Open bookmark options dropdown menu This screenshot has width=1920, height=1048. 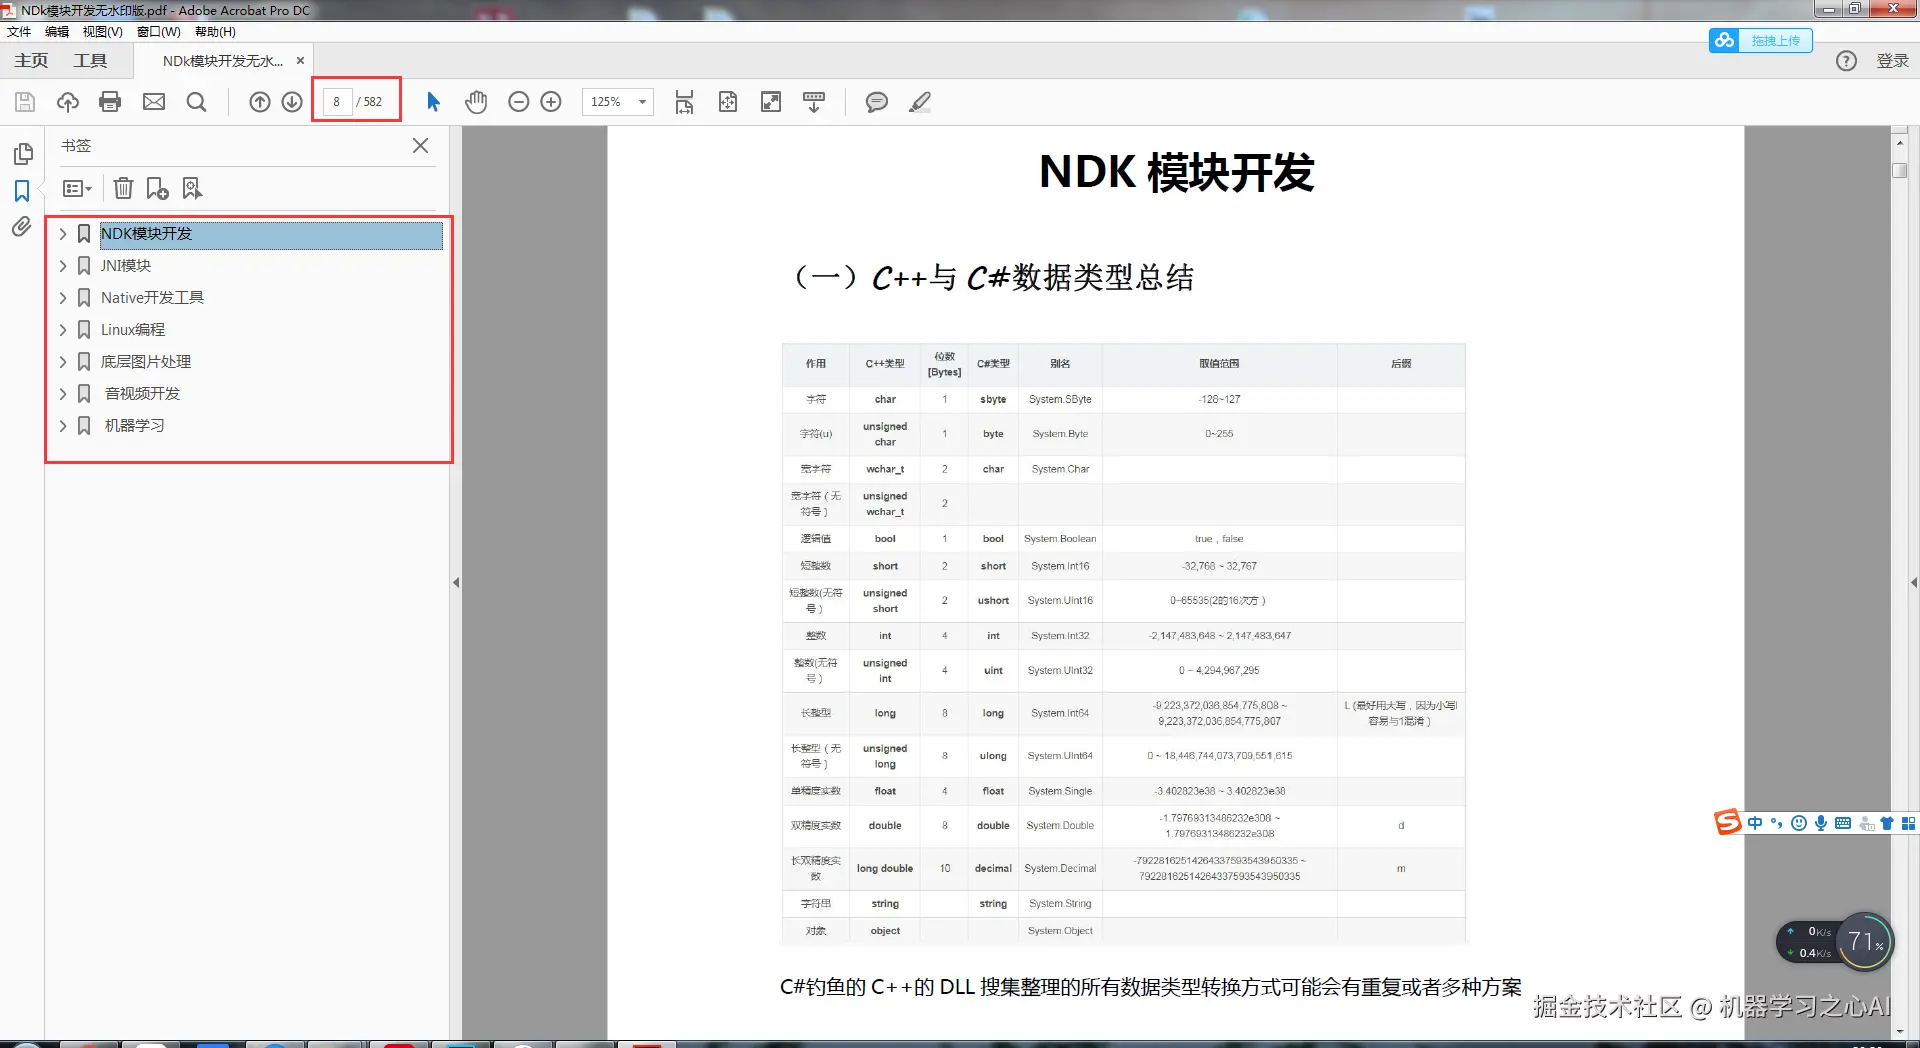click(x=77, y=188)
